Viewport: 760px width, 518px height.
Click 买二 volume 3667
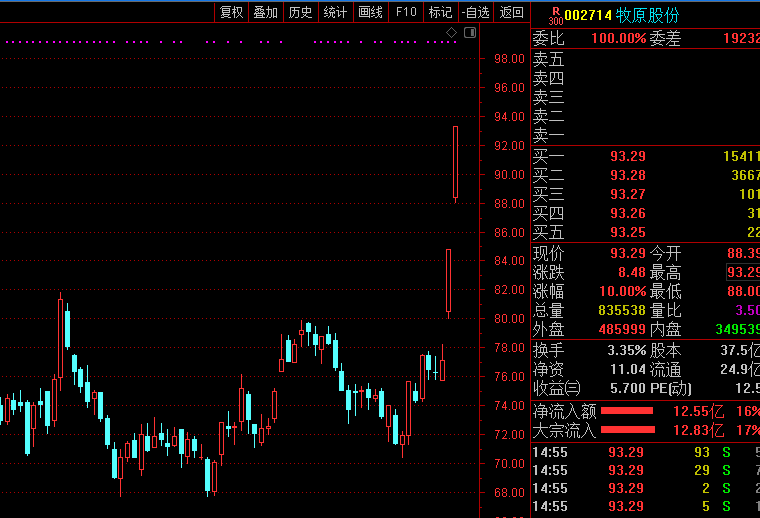click(x=745, y=175)
